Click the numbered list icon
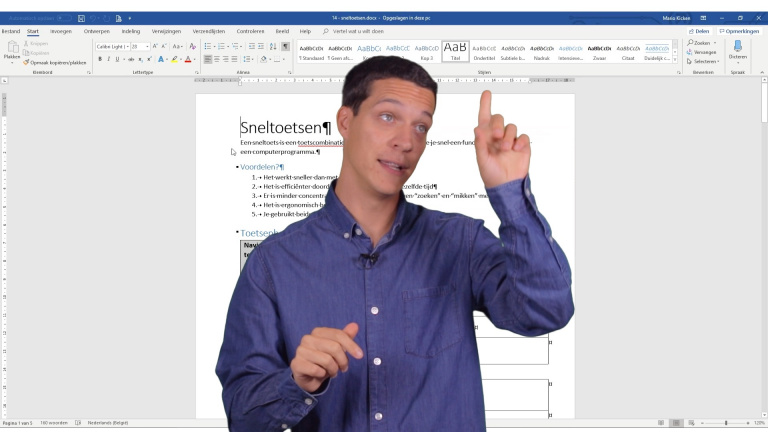768x432 pixels. [222, 46]
